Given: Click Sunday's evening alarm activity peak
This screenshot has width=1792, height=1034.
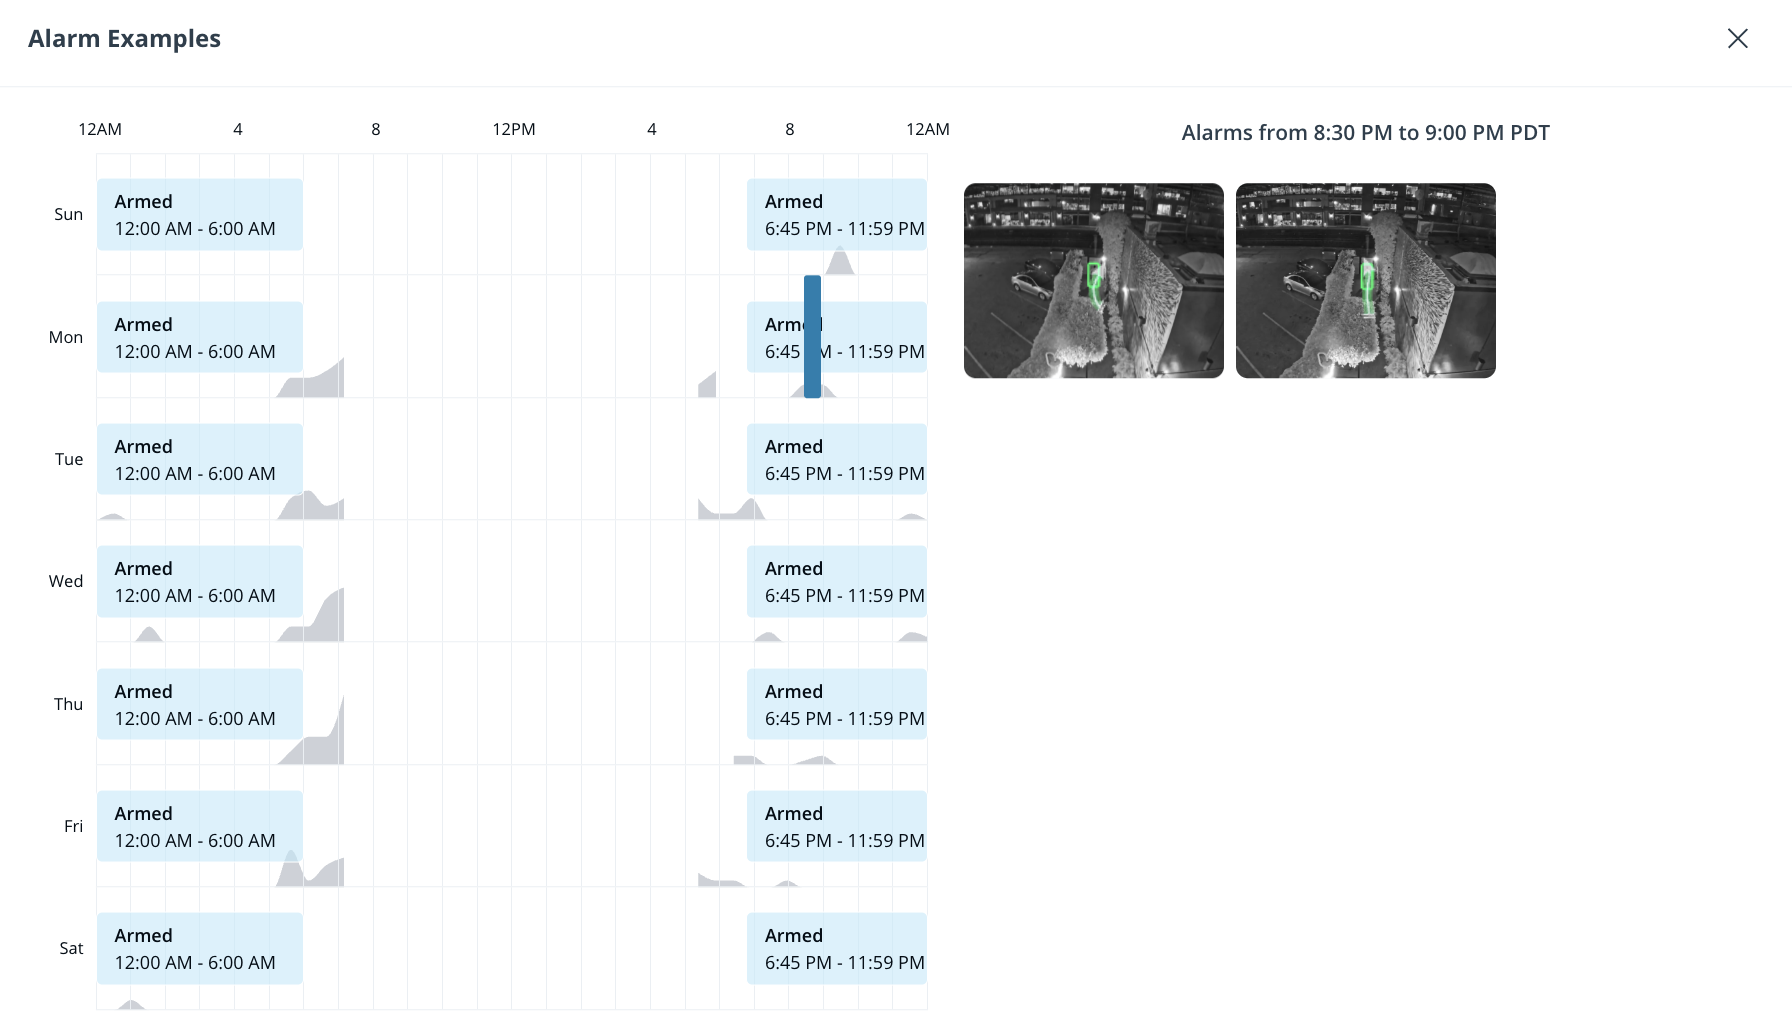Looking at the screenshot, I should pyautogui.click(x=840, y=263).
